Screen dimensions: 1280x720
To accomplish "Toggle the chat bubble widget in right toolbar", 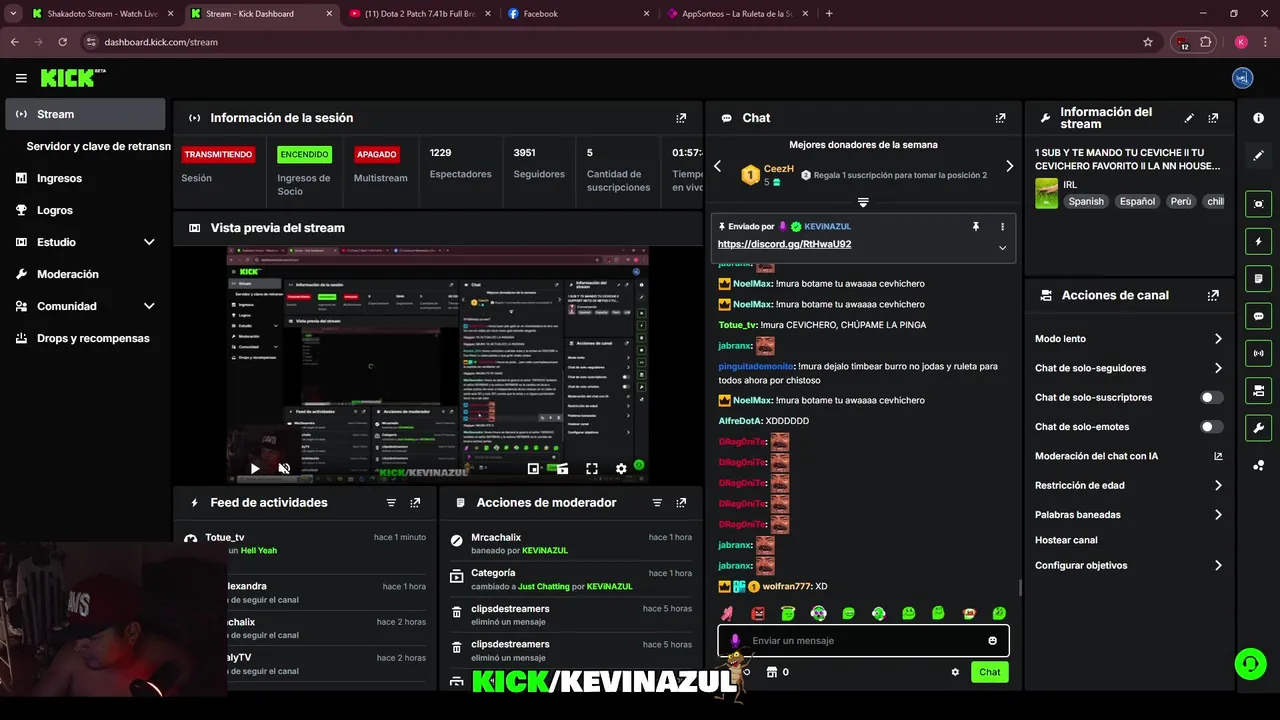I will [1258, 316].
